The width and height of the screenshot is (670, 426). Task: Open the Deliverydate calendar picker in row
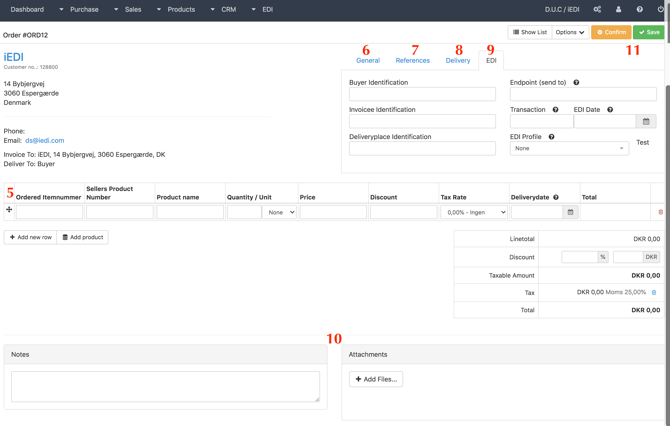click(x=570, y=212)
